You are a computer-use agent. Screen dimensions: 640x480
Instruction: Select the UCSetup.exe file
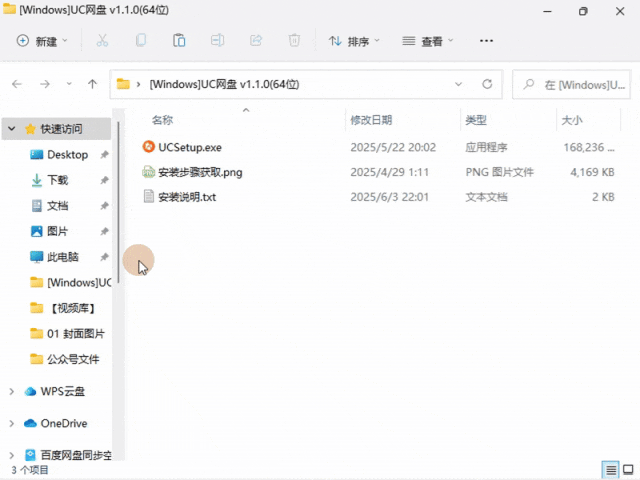(190, 147)
